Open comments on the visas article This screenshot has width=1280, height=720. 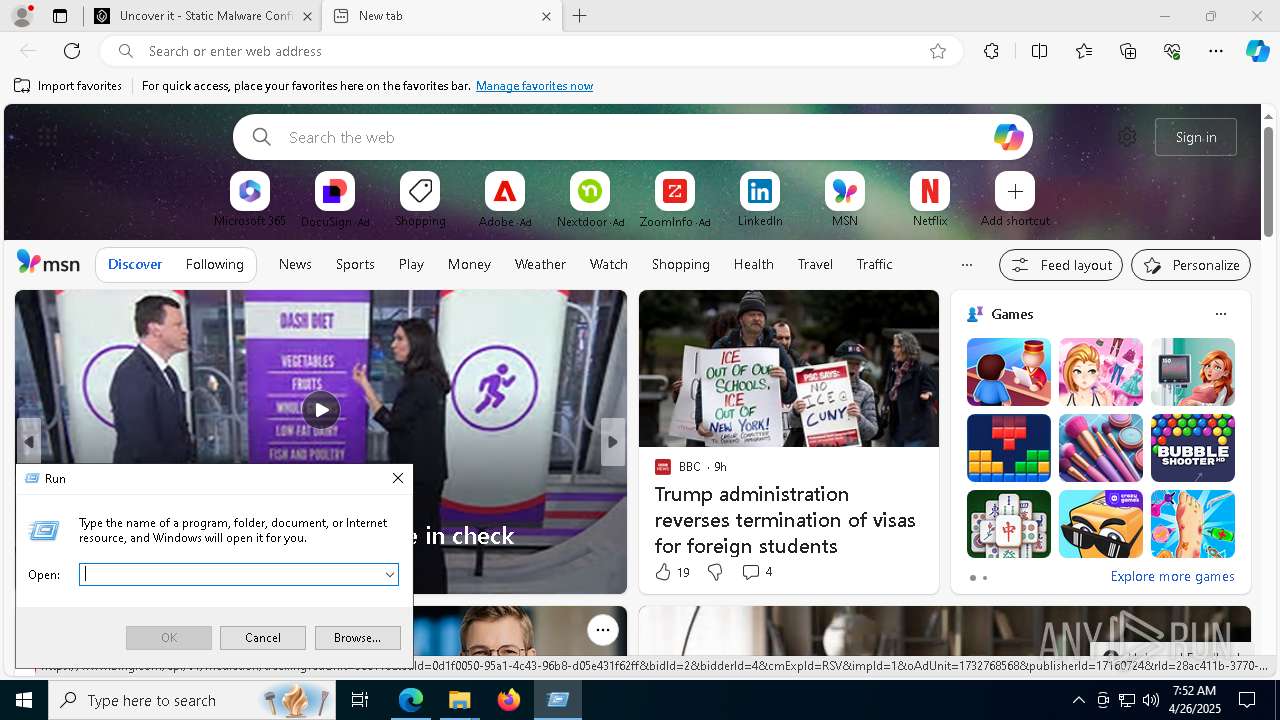coord(757,572)
